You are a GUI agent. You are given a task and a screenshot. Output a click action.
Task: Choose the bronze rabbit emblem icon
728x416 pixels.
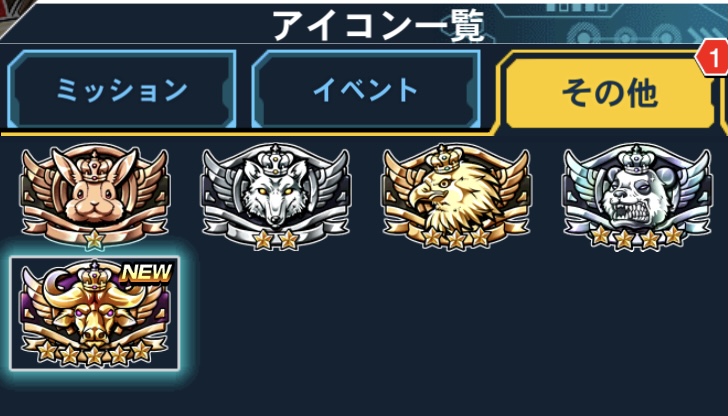[95, 196]
